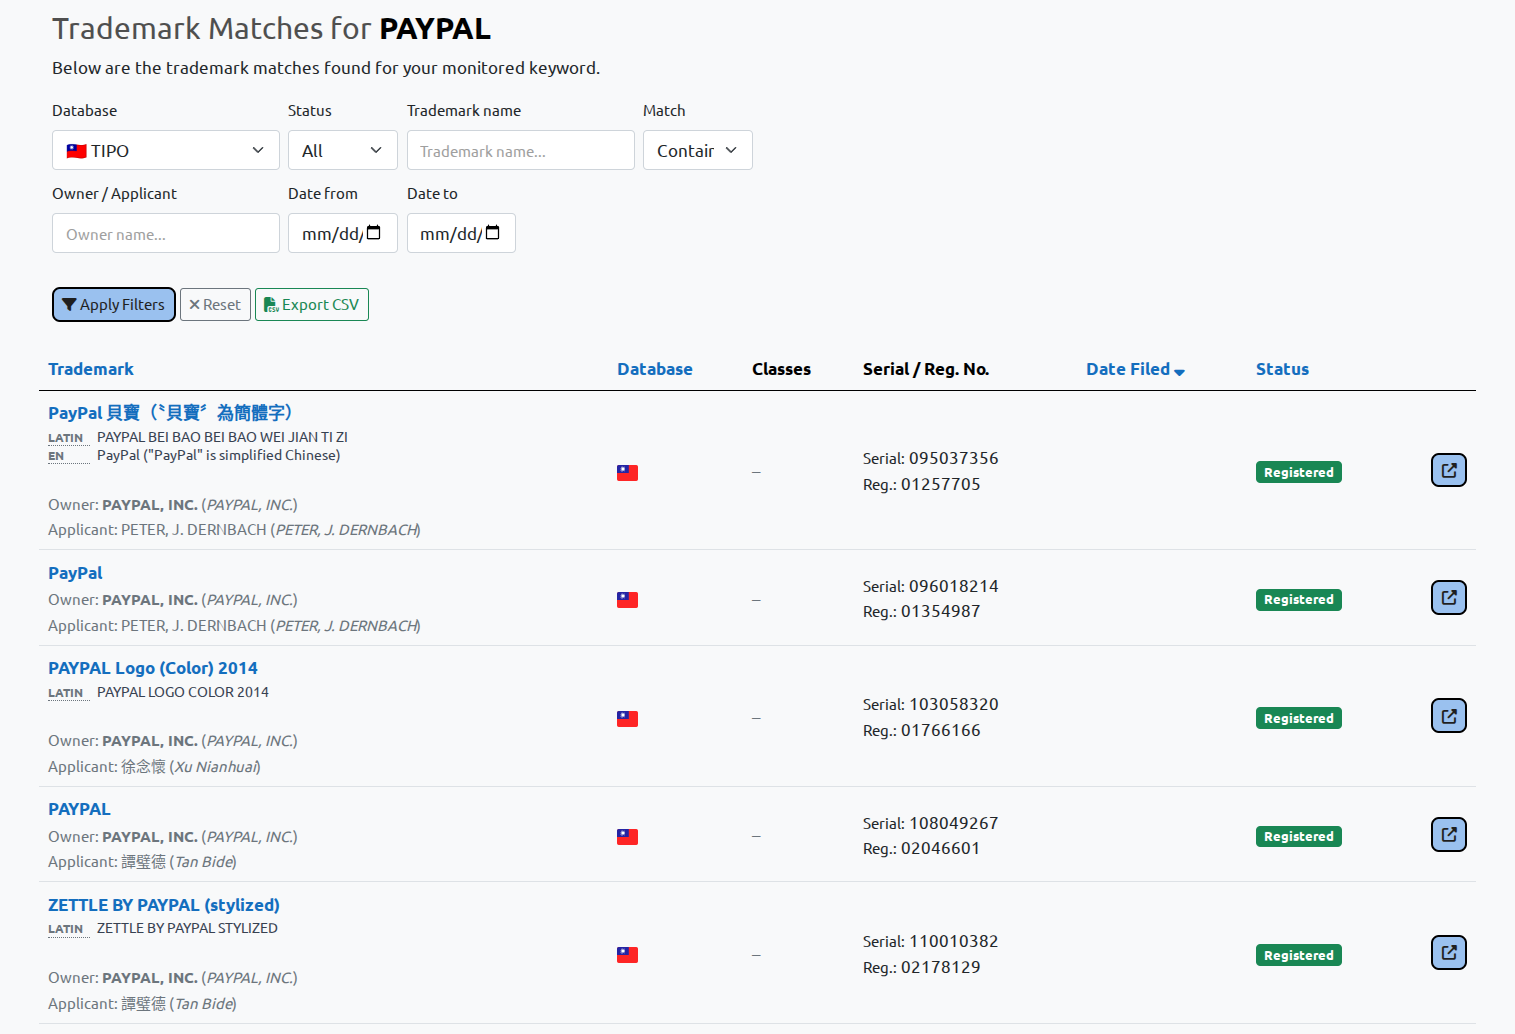Image resolution: width=1515 pixels, height=1034 pixels.
Task: Open the Status All dropdown
Action: 342,150
